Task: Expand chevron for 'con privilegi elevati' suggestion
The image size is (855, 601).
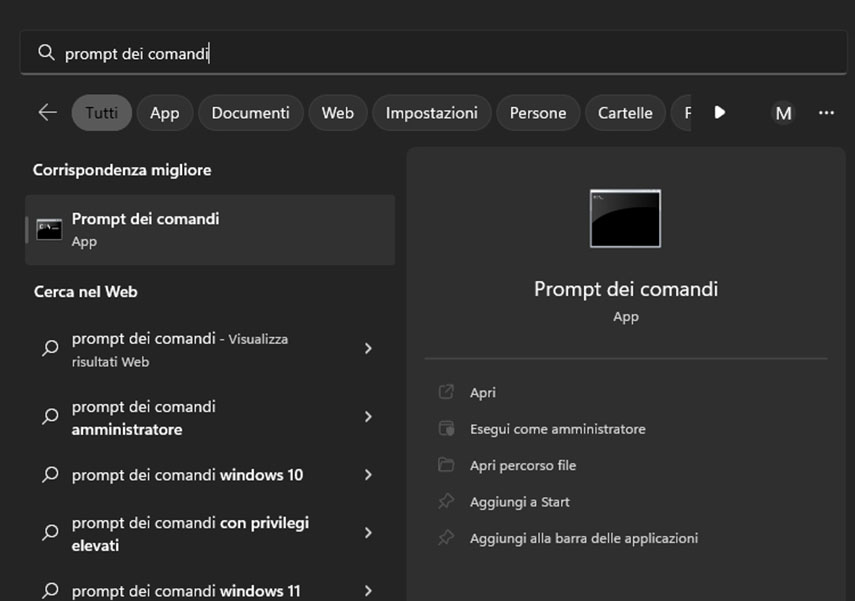Action: pos(369,533)
